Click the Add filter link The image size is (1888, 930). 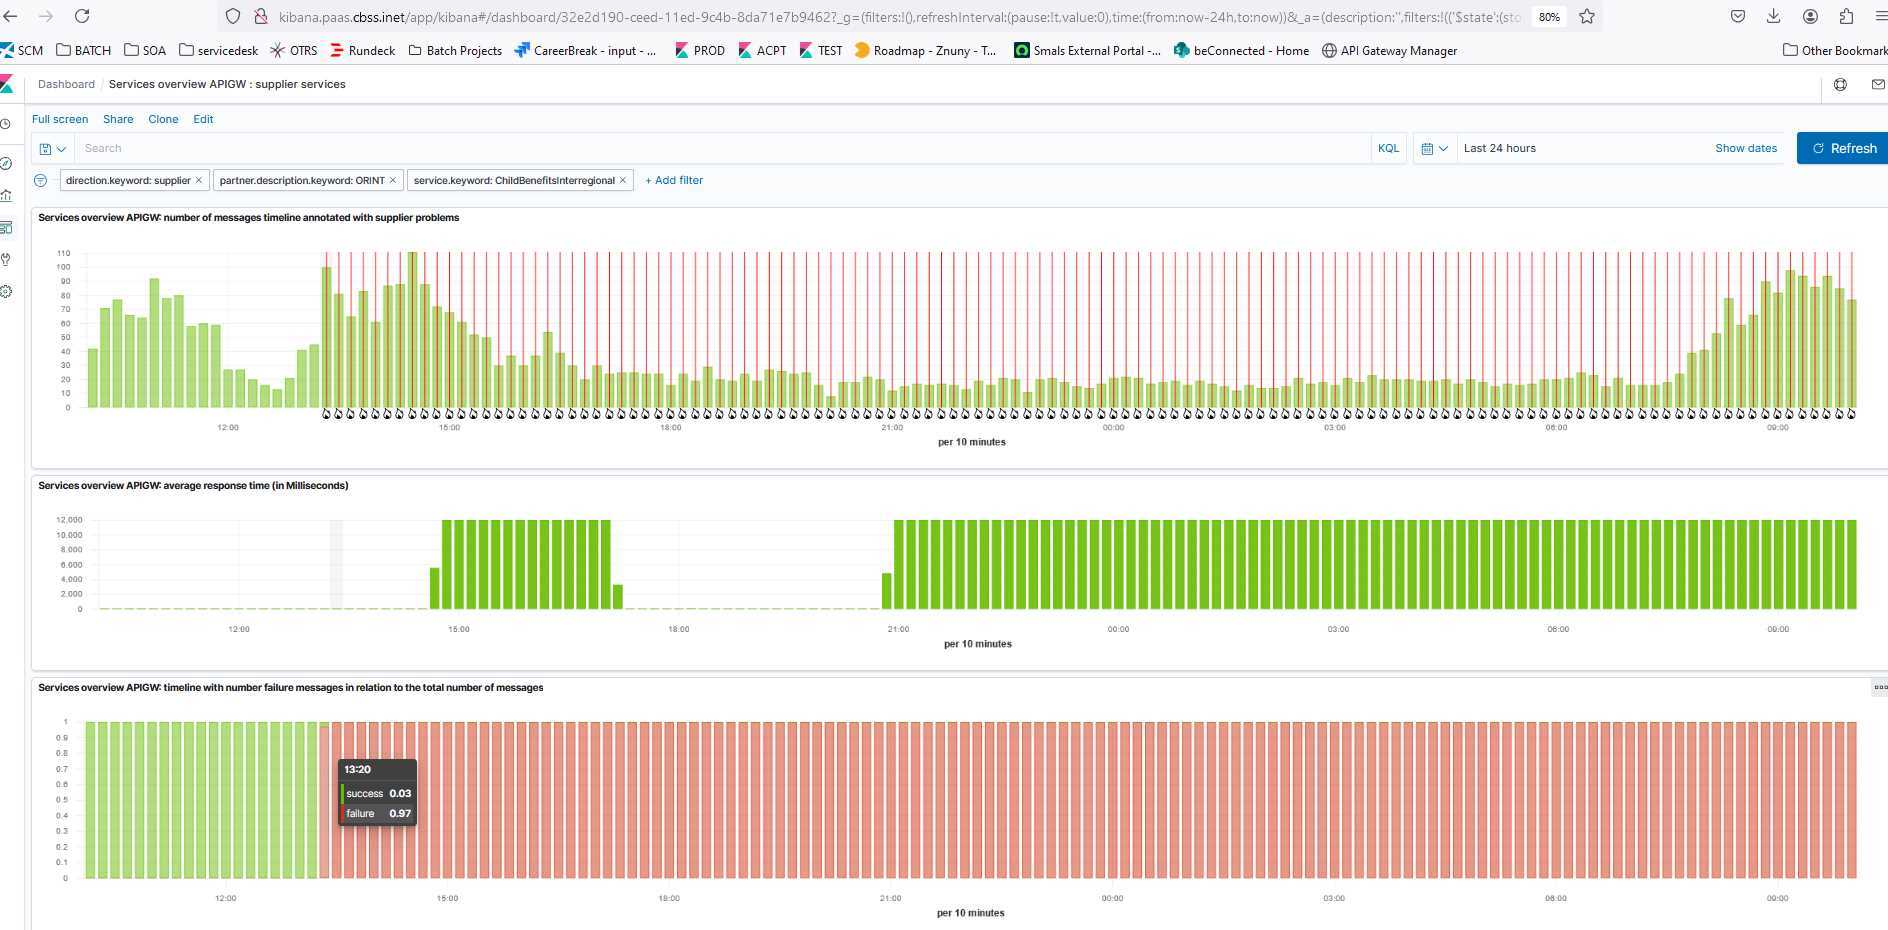[674, 181]
